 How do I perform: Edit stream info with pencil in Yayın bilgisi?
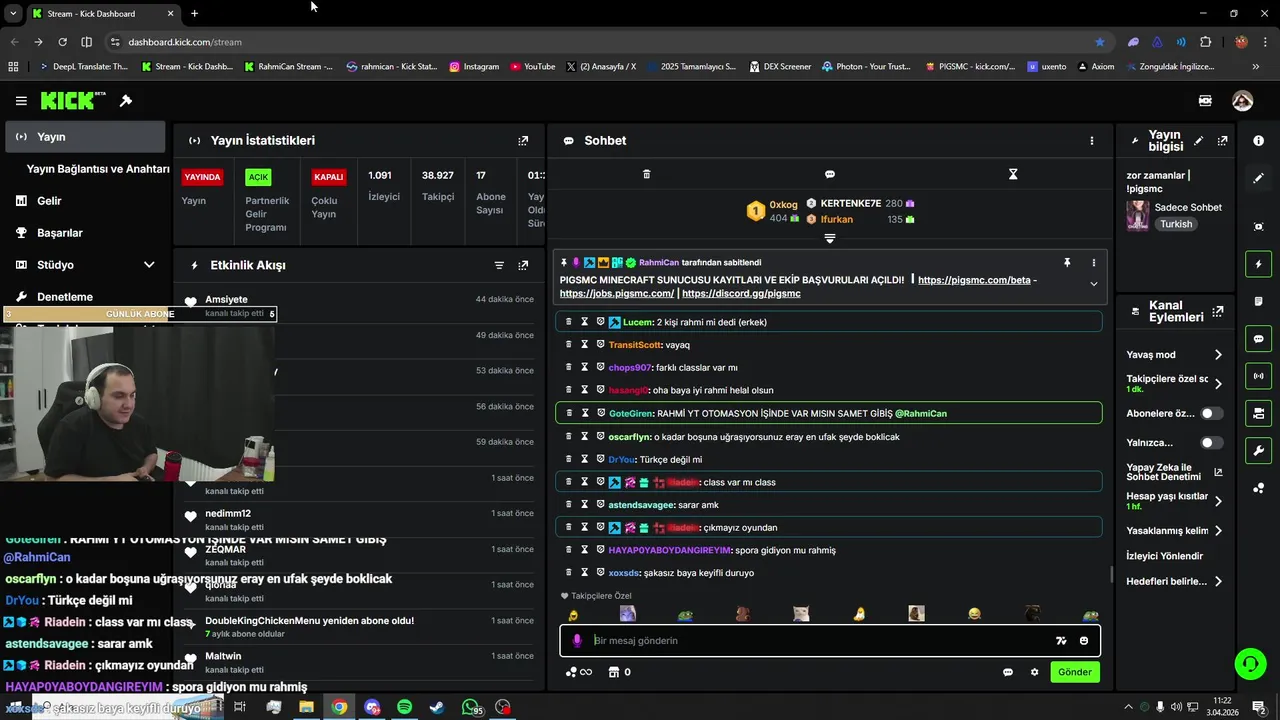click(x=1198, y=141)
